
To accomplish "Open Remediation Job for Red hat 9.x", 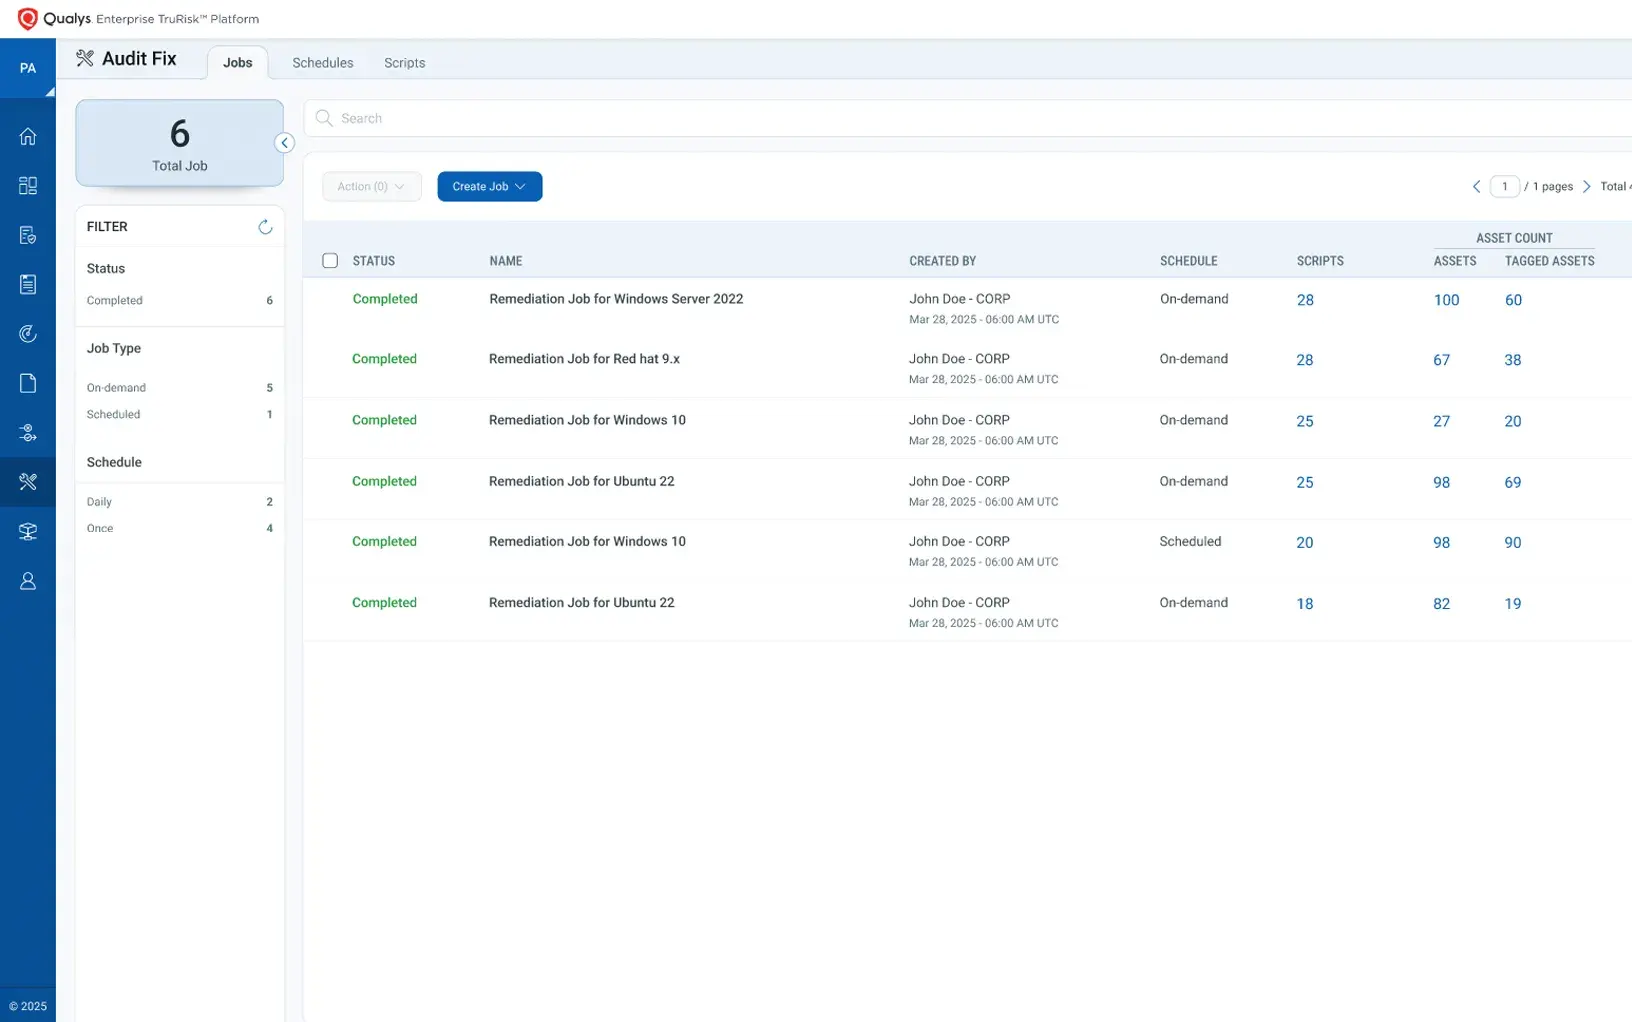I will pos(584,359).
